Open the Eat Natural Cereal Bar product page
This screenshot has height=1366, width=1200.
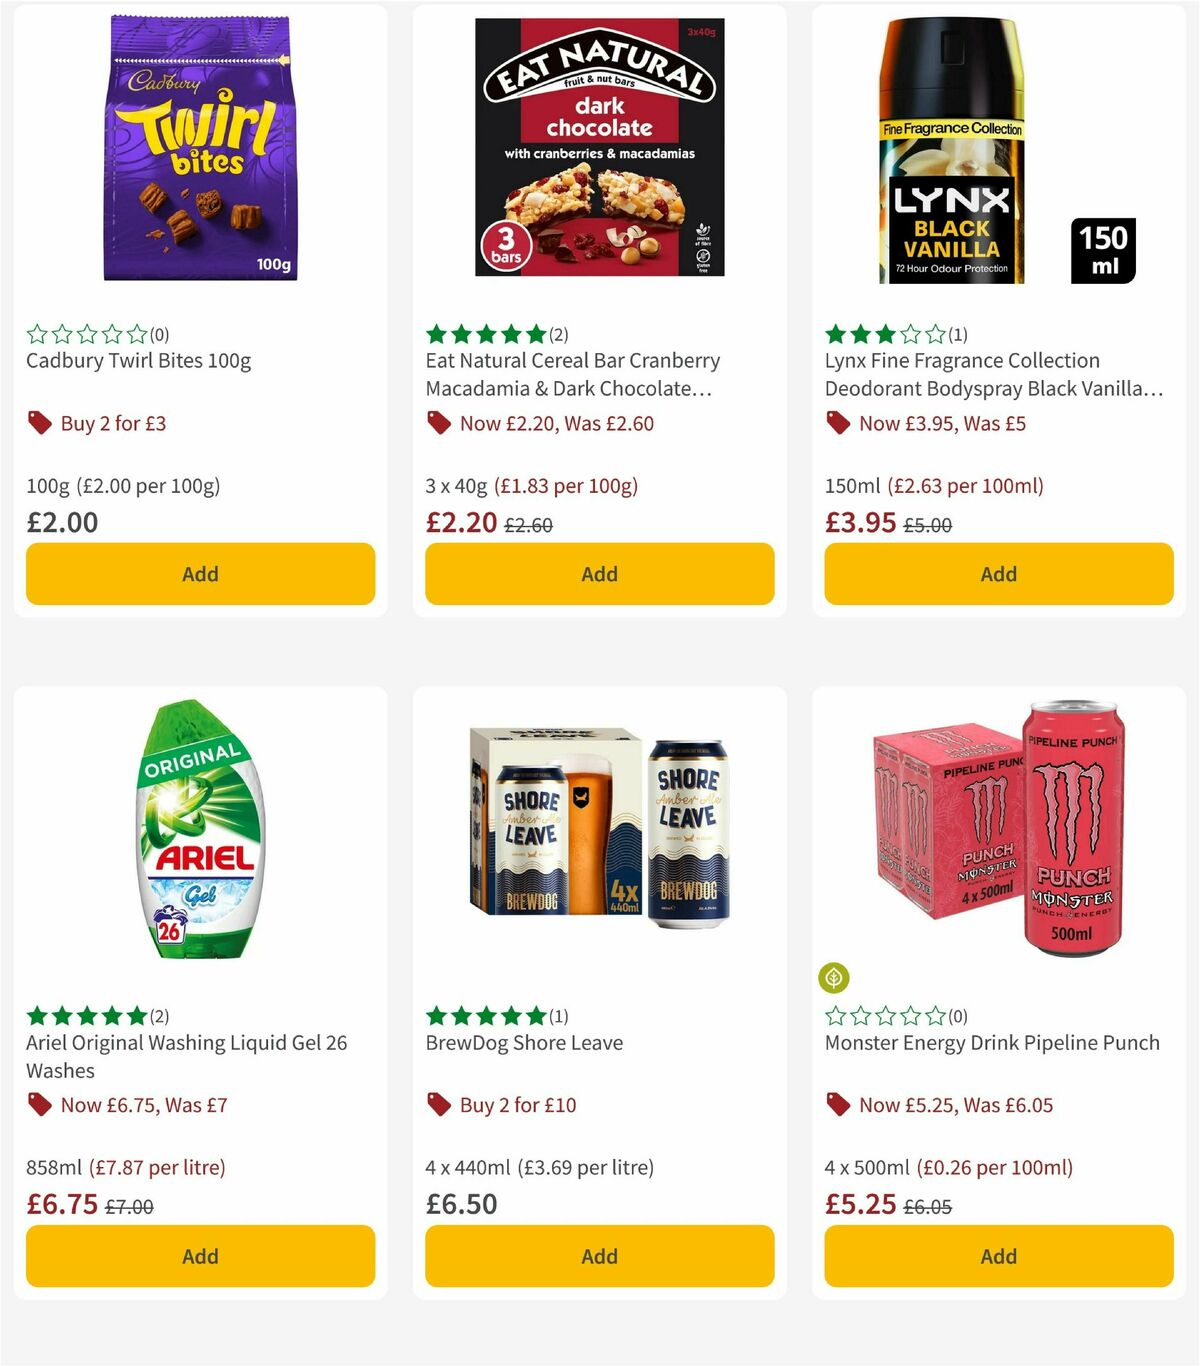(570, 374)
